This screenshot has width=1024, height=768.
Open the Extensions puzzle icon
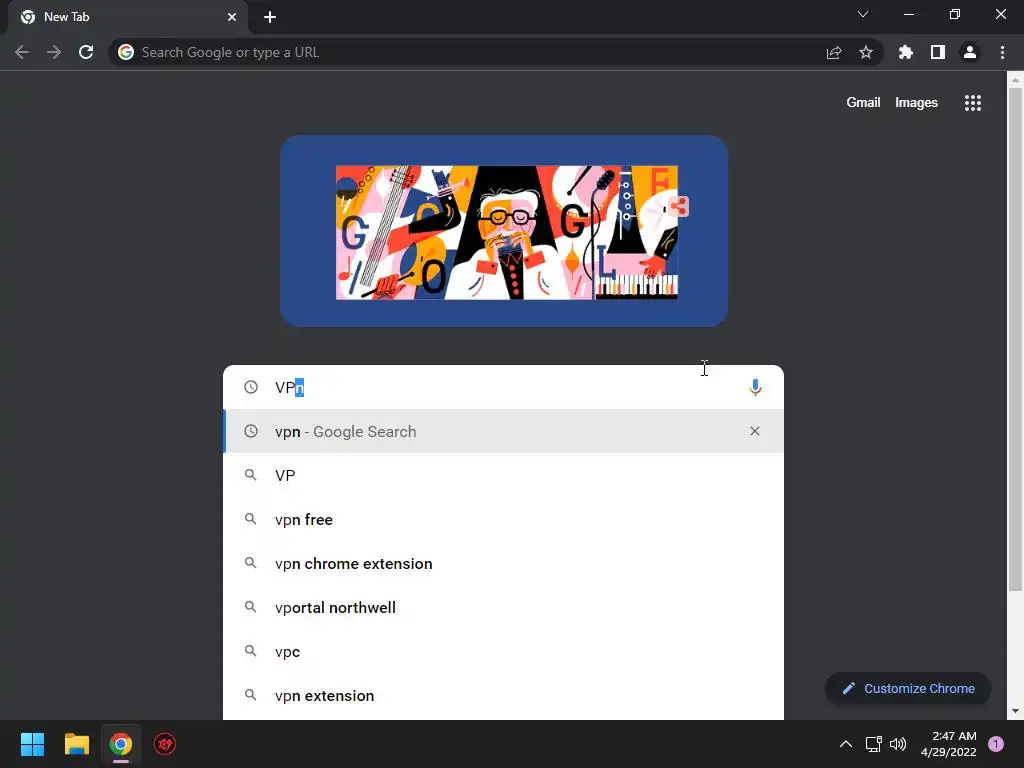click(x=906, y=52)
